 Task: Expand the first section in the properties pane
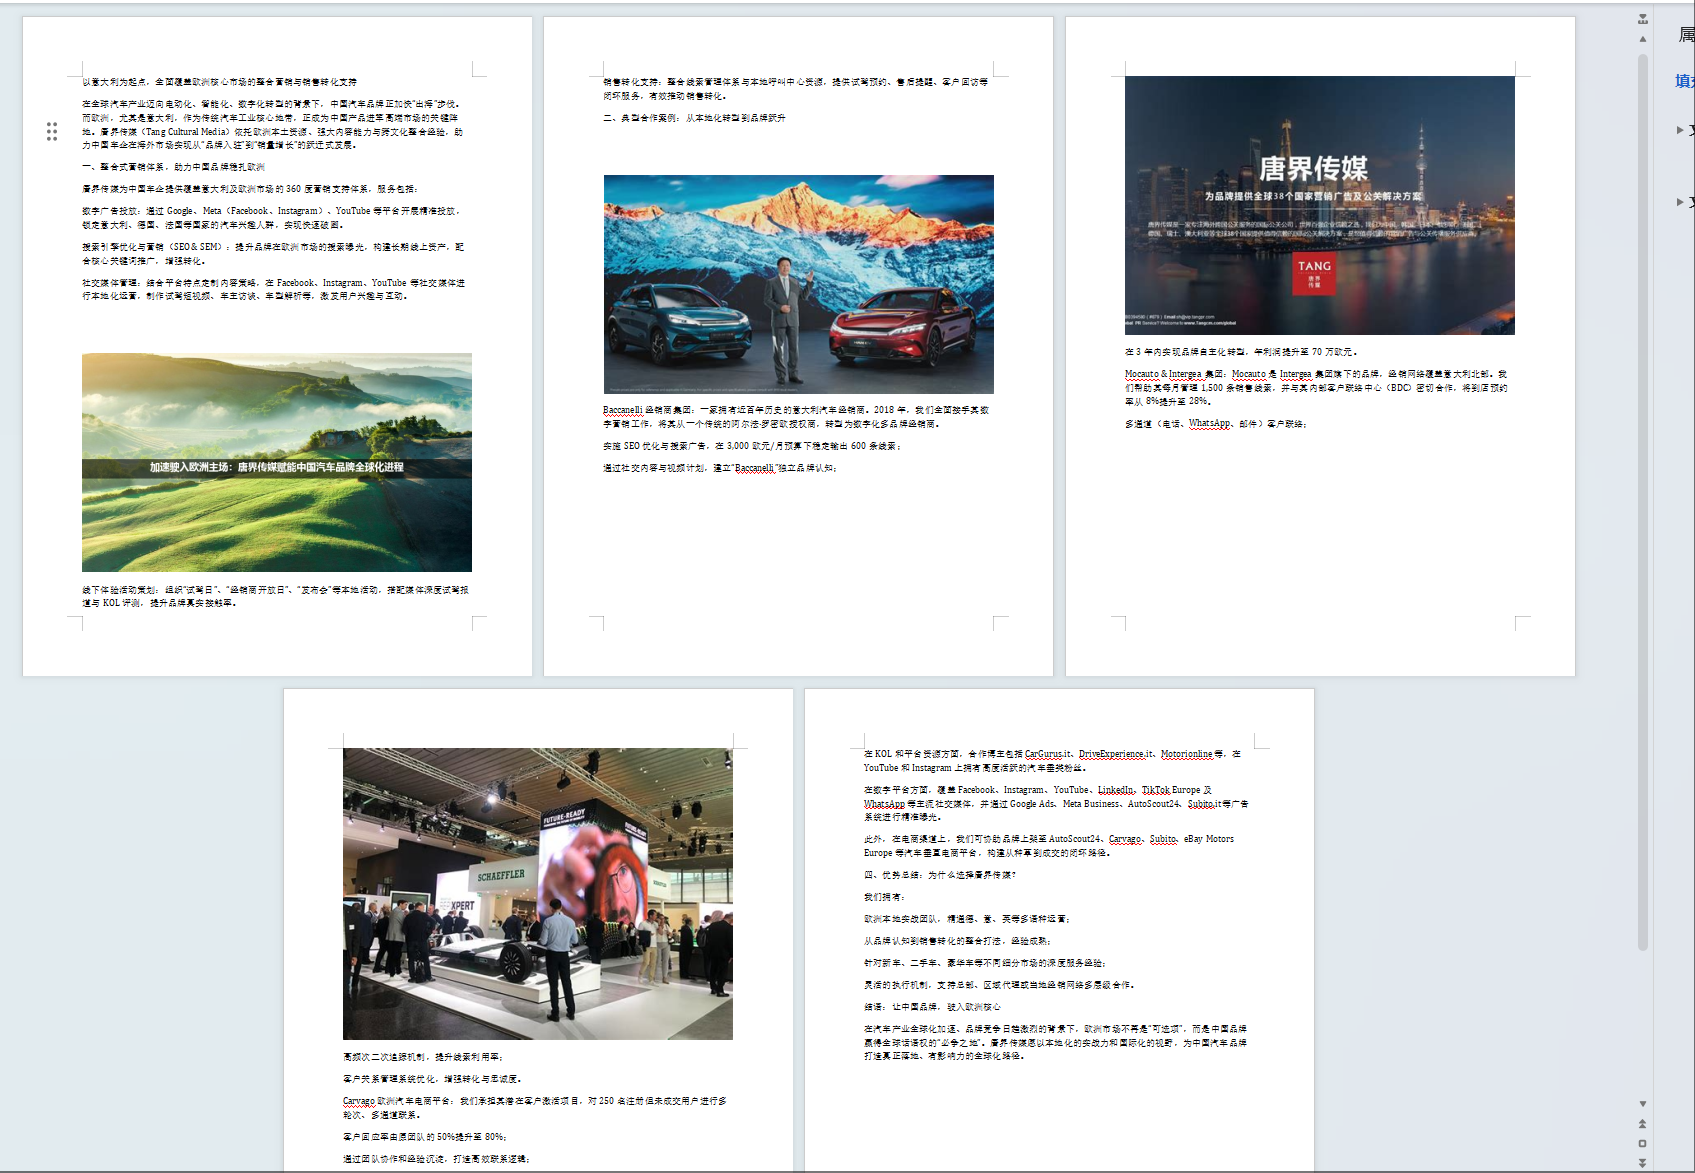1680,130
